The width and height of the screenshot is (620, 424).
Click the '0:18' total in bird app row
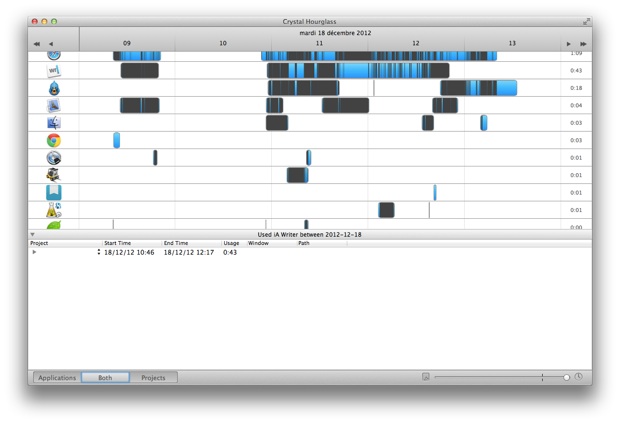[576, 88]
